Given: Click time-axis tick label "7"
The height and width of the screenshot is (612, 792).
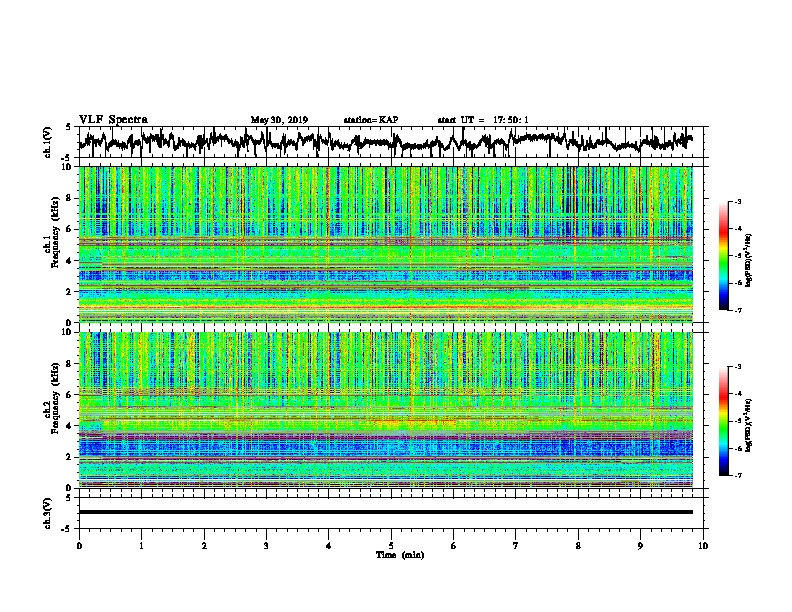Looking at the screenshot, I should [x=516, y=546].
